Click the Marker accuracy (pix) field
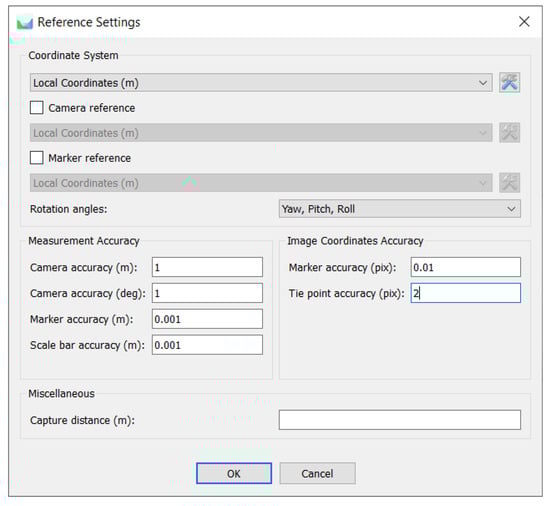The width and height of the screenshot is (550, 506). click(466, 267)
